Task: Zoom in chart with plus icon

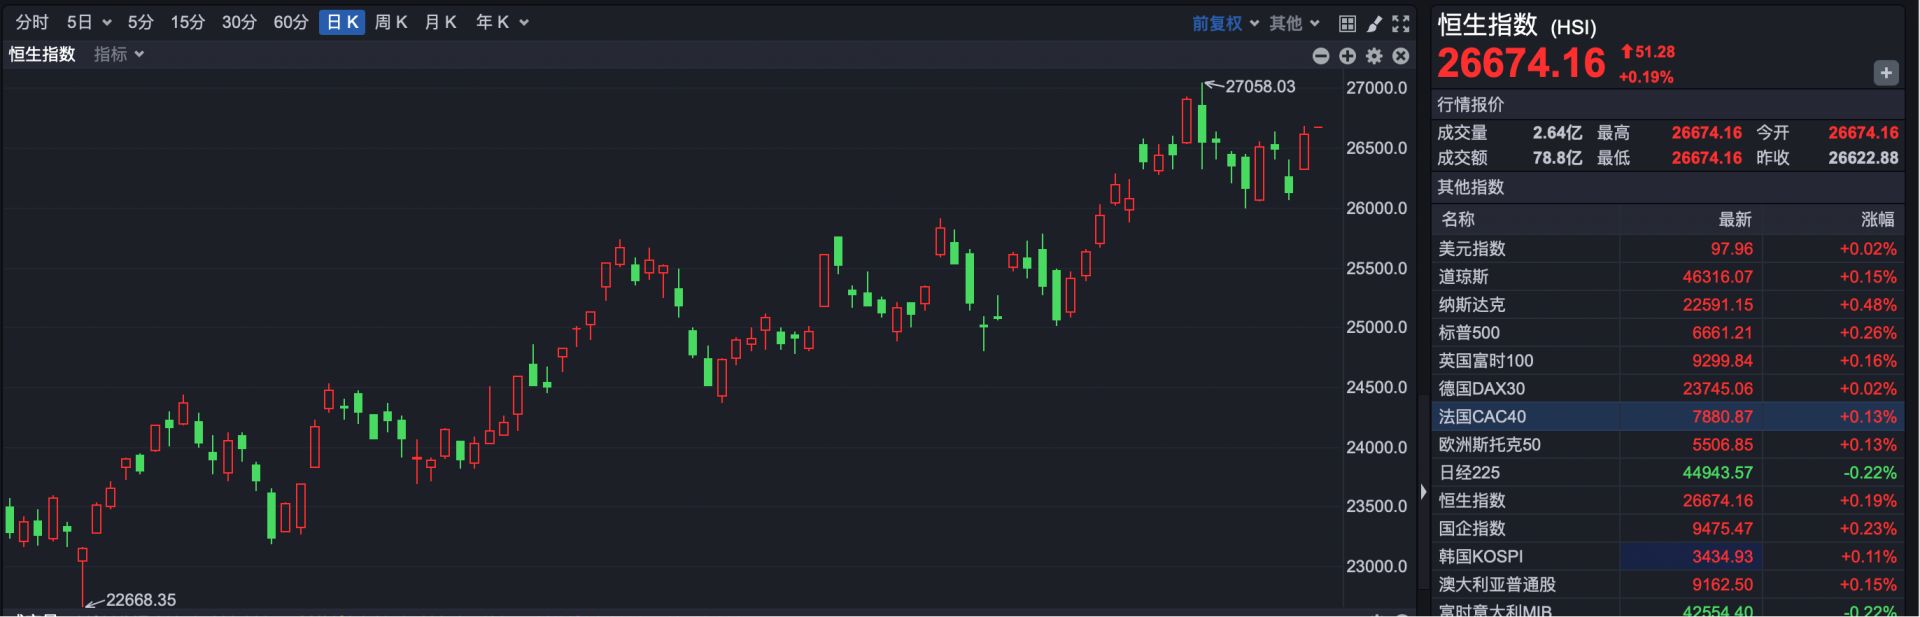Action: click(1347, 56)
